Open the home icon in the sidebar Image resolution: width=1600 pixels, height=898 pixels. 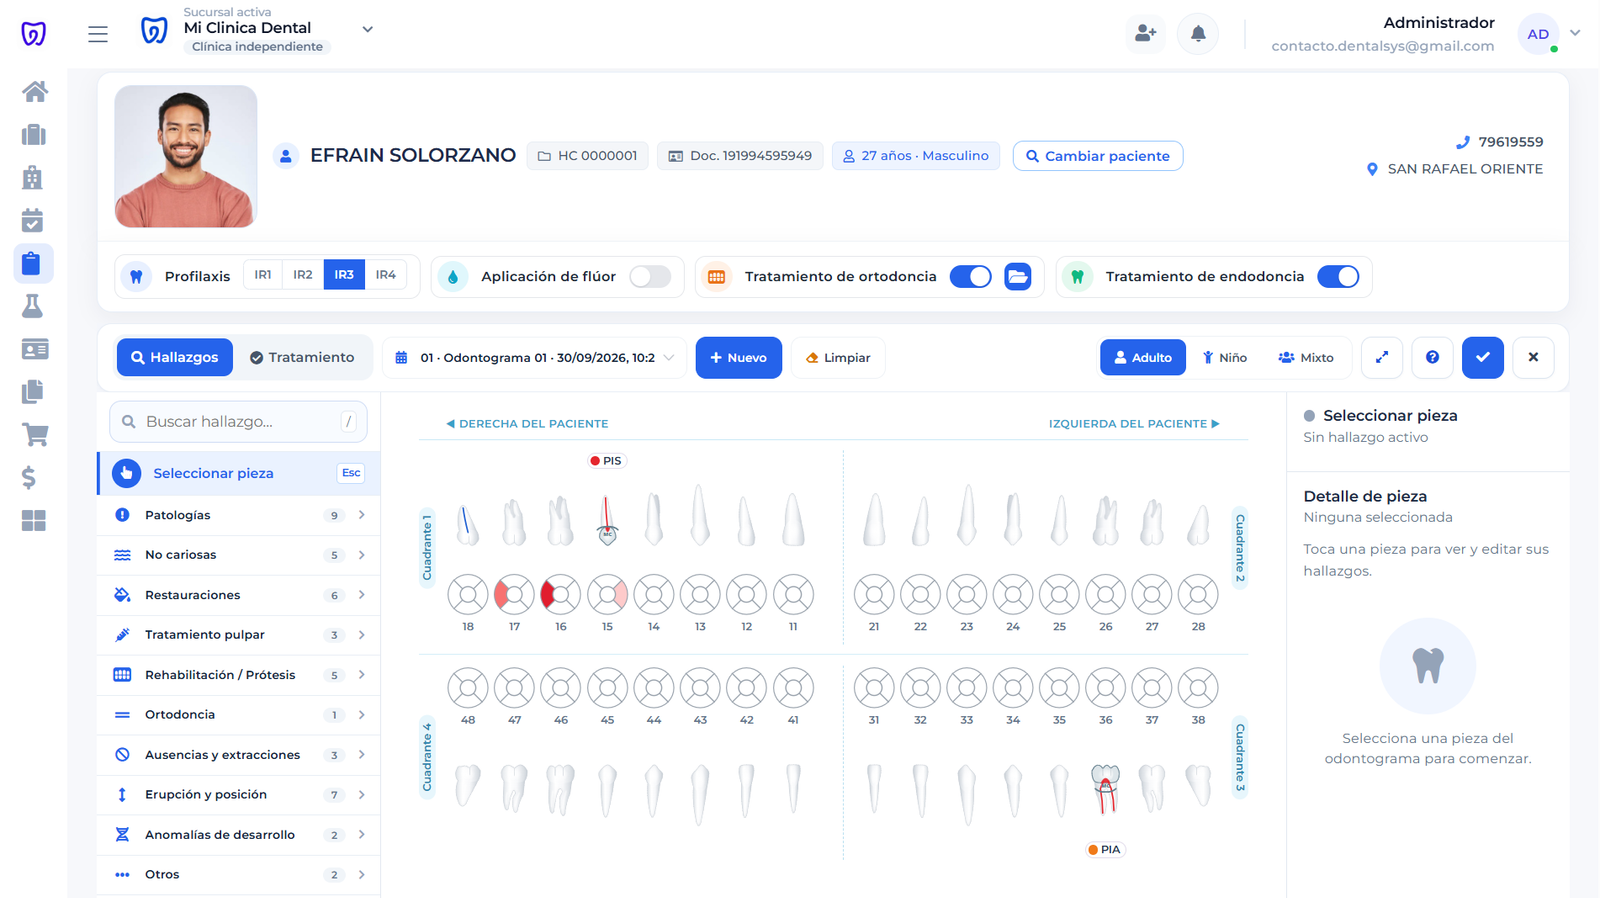point(34,92)
